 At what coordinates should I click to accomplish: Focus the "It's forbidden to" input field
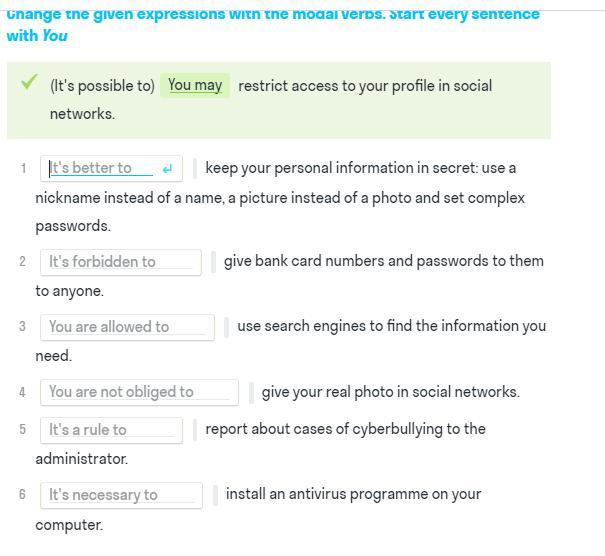pos(120,262)
